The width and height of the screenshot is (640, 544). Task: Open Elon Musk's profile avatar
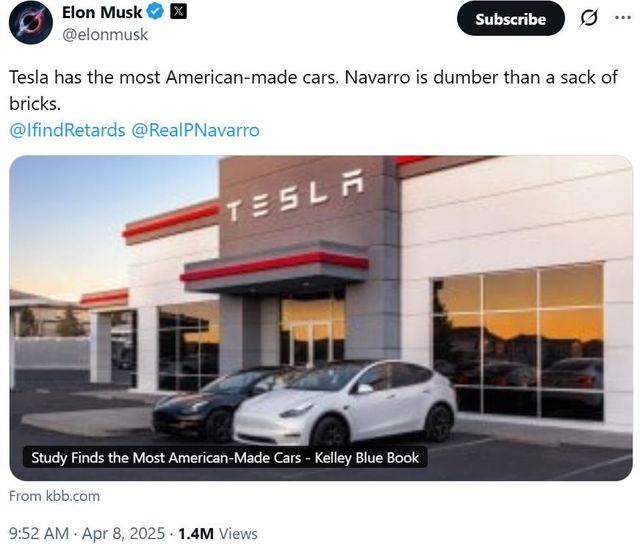click(29, 22)
